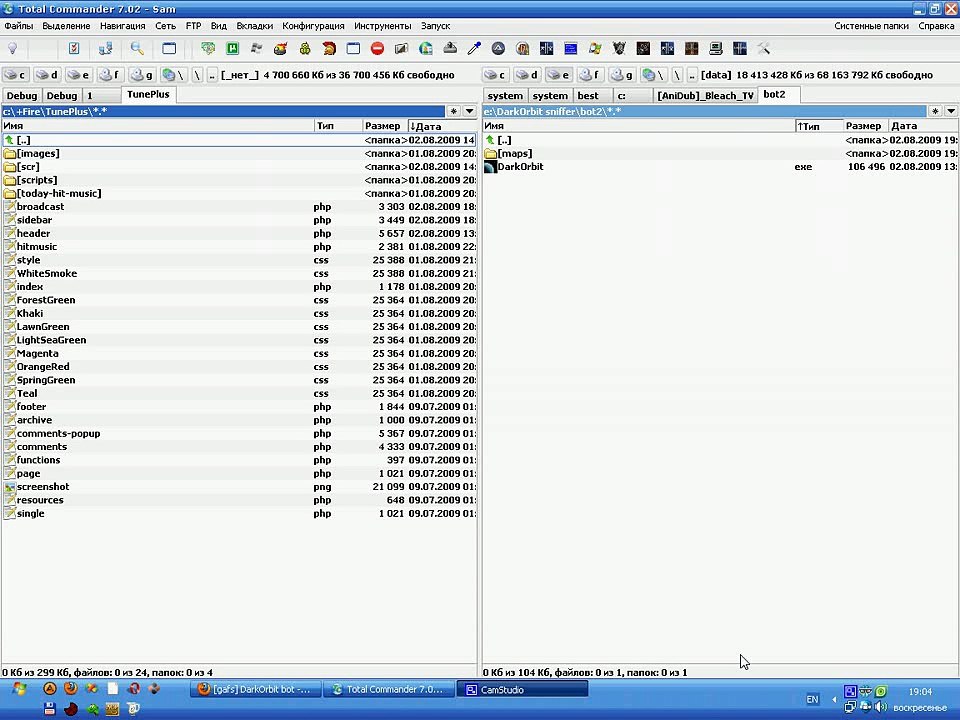Viewport: 960px width, 720px height.
Task: Select the DarkOrbit exe file
Action: pos(720,167)
